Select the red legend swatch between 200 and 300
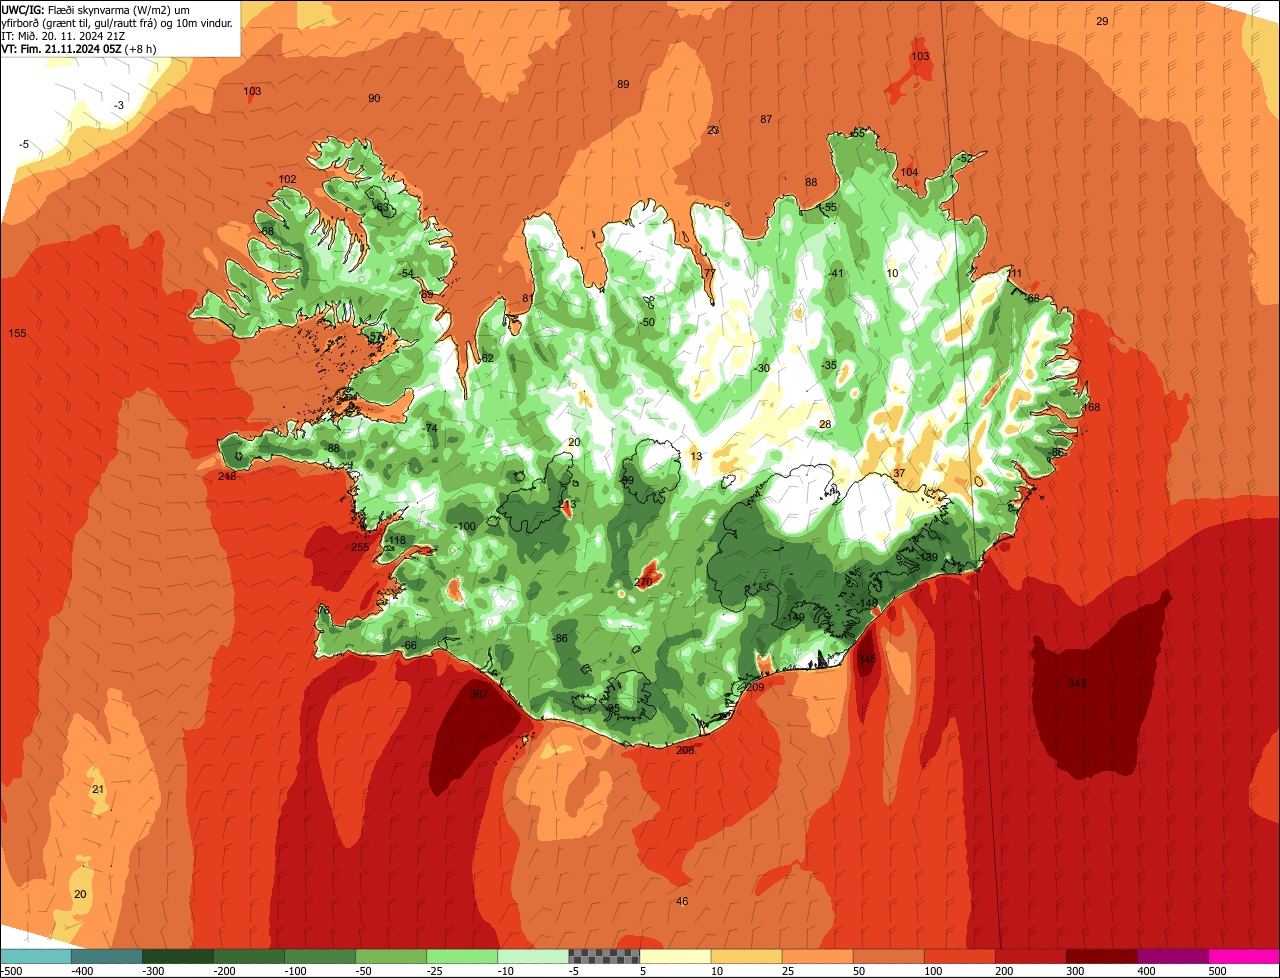 point(1030,956)
